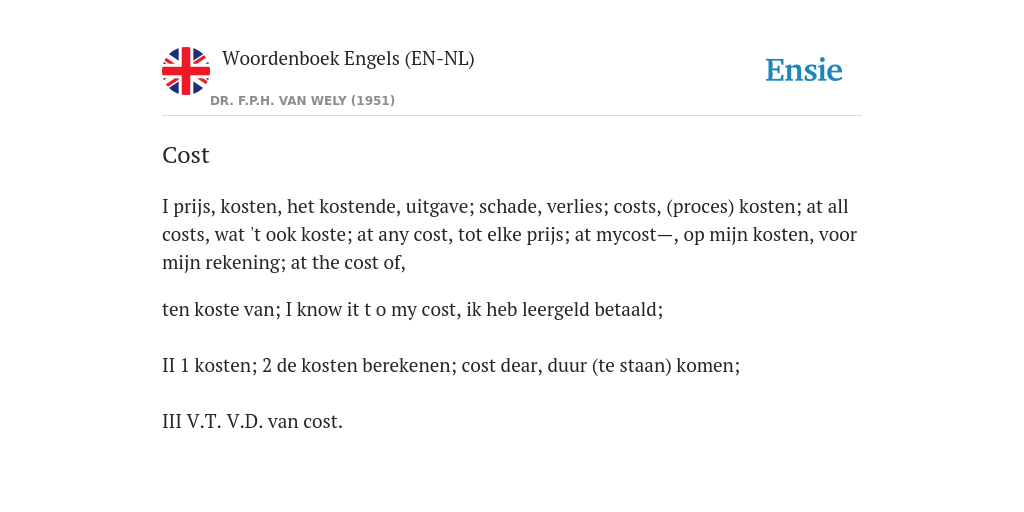Click 'V.T. V.D.' abbreviation in section III
1024x512 pixels.
(x=225, y=422)
